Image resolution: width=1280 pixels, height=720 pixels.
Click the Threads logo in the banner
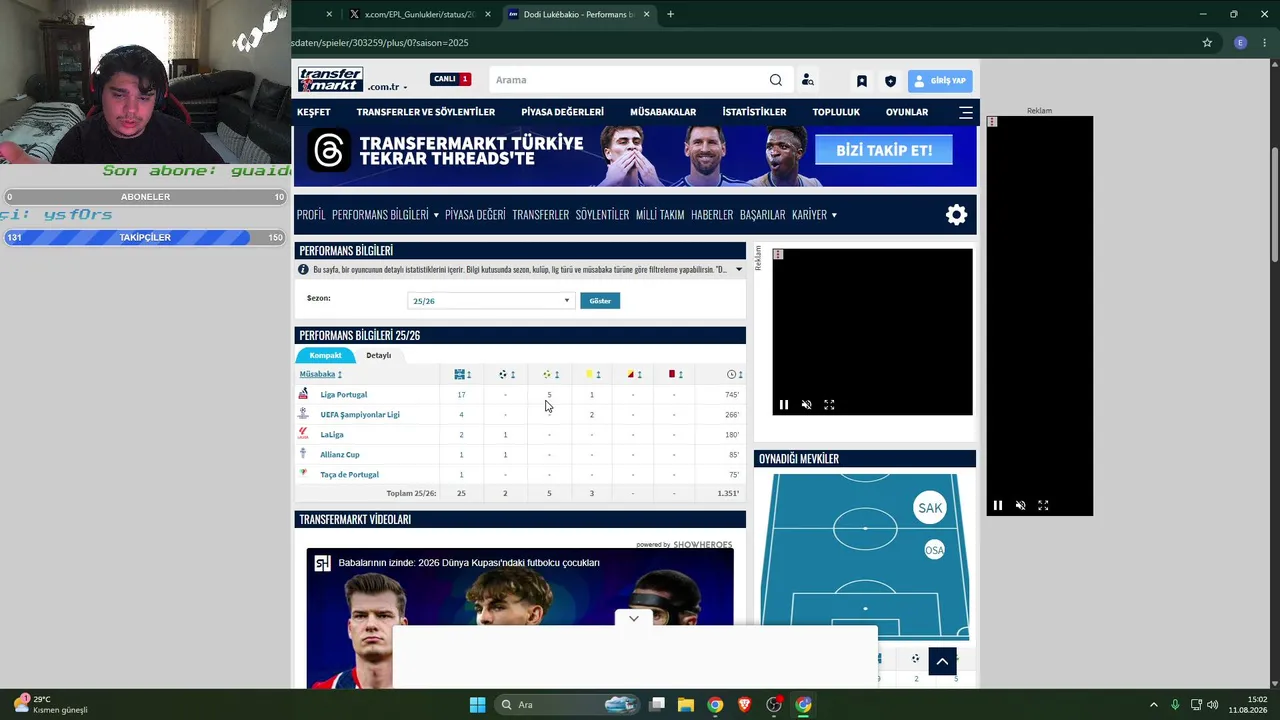click(329, 151)
